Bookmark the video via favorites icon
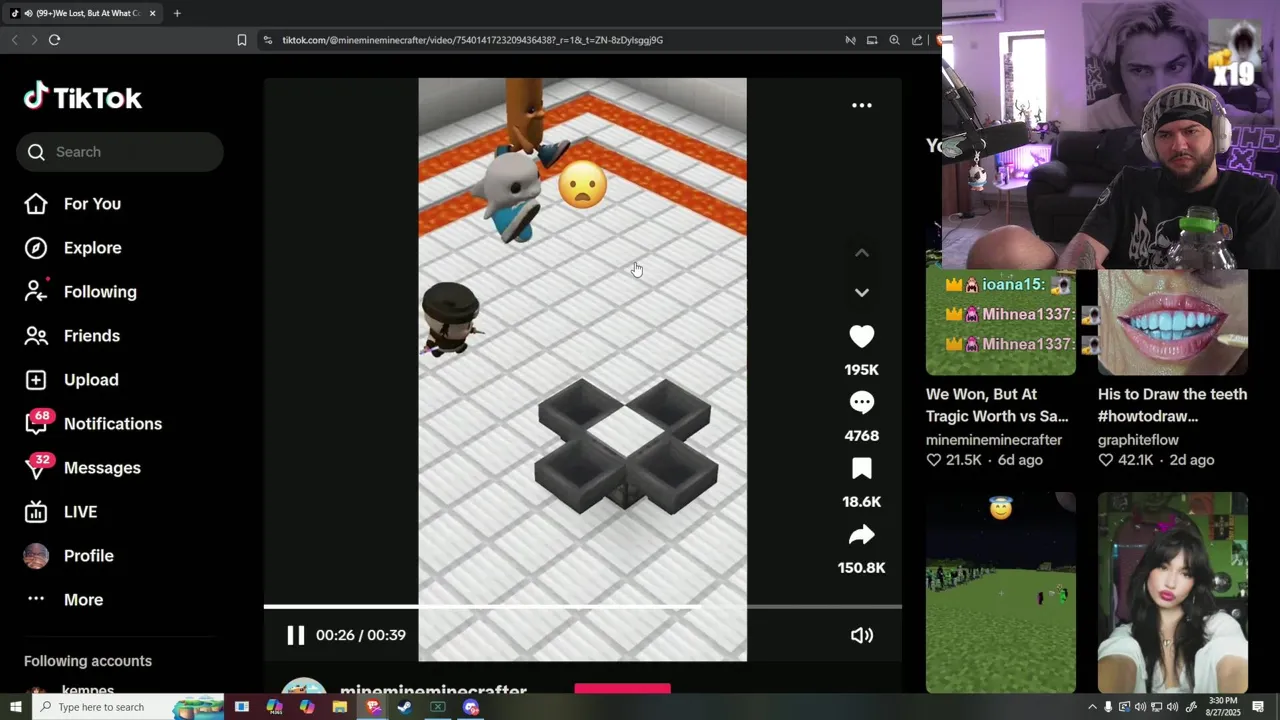The width and height of the screenshot is (1280, 720). (x=861, y=469)
